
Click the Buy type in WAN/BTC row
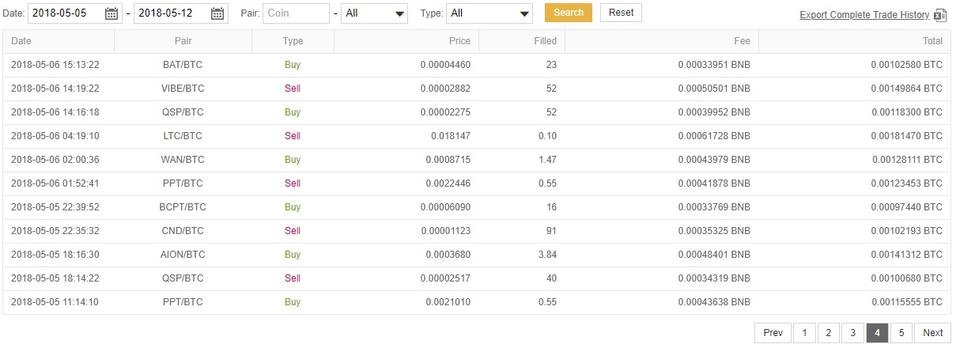(293, 160)
